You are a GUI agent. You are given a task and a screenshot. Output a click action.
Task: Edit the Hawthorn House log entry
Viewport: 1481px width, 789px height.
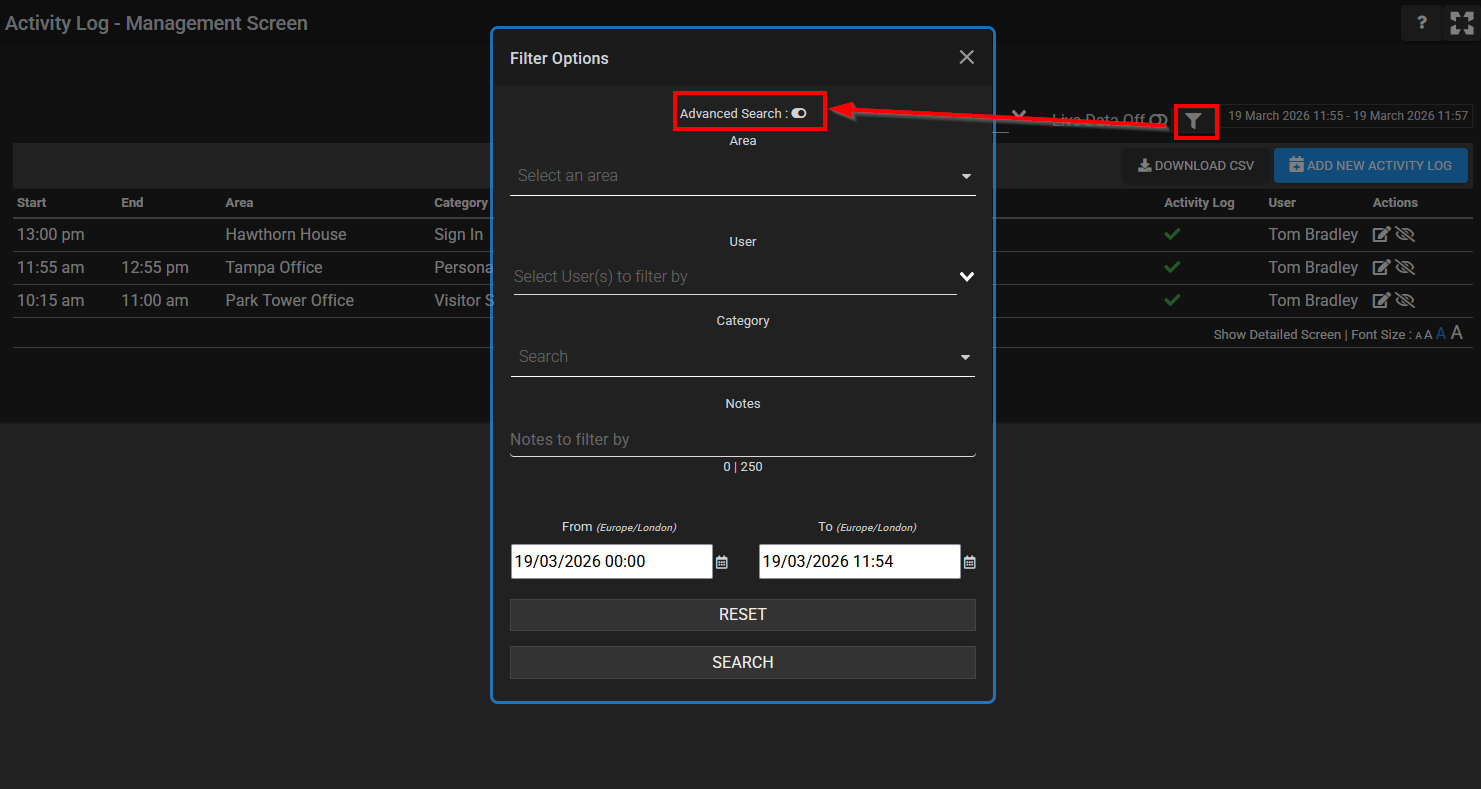[x=1381, y=235]
